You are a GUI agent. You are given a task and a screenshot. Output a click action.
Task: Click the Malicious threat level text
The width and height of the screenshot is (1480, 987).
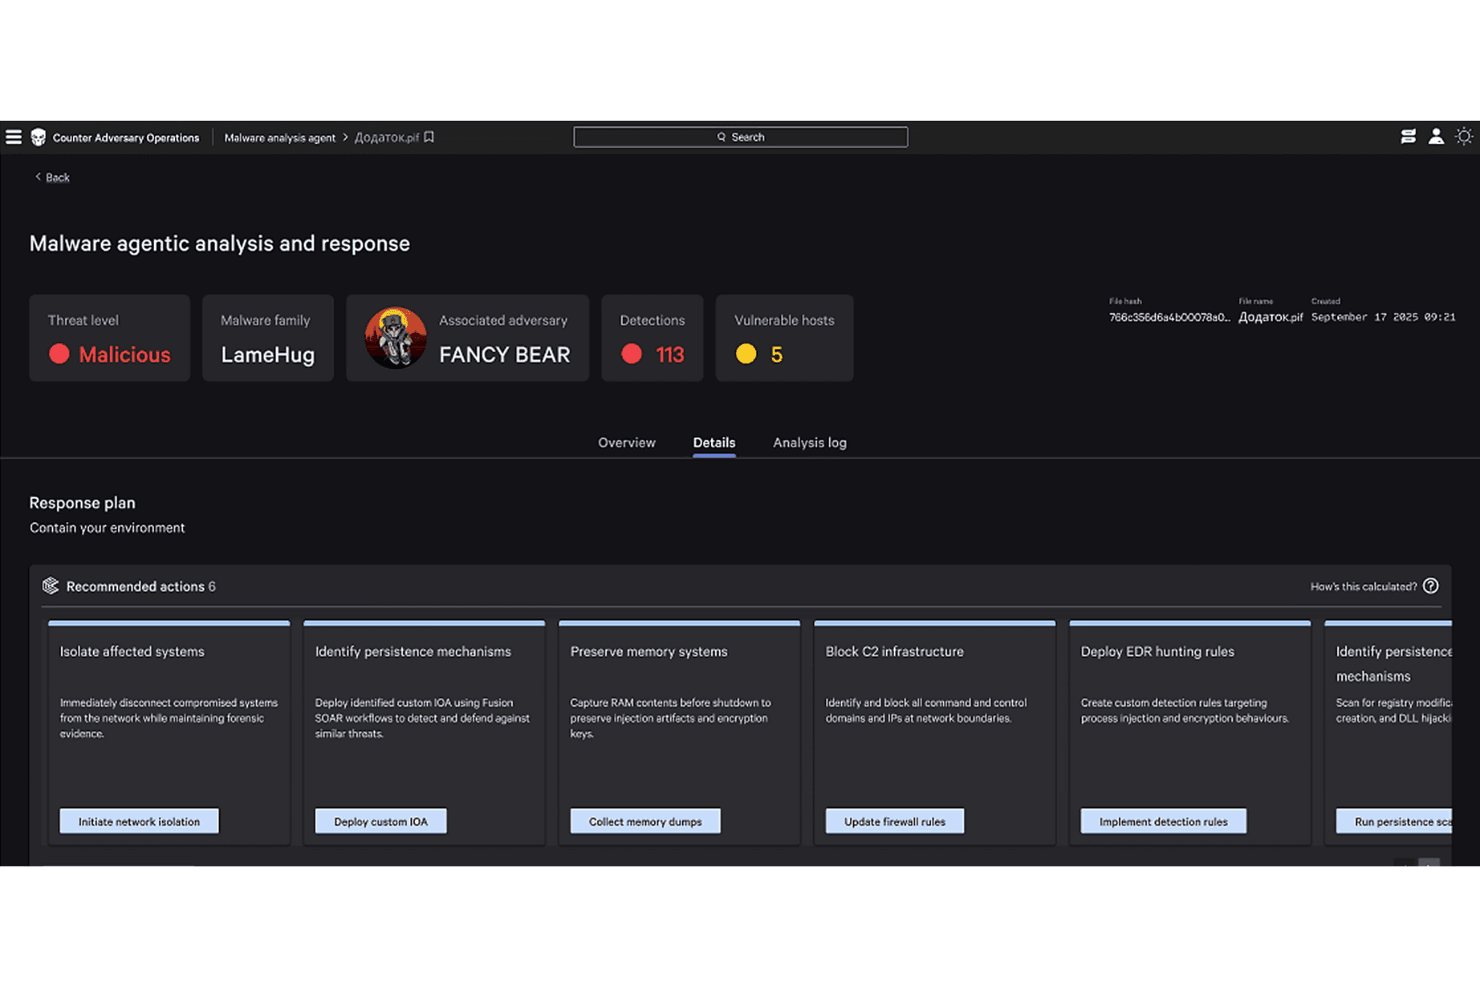(x=125, y=355)
